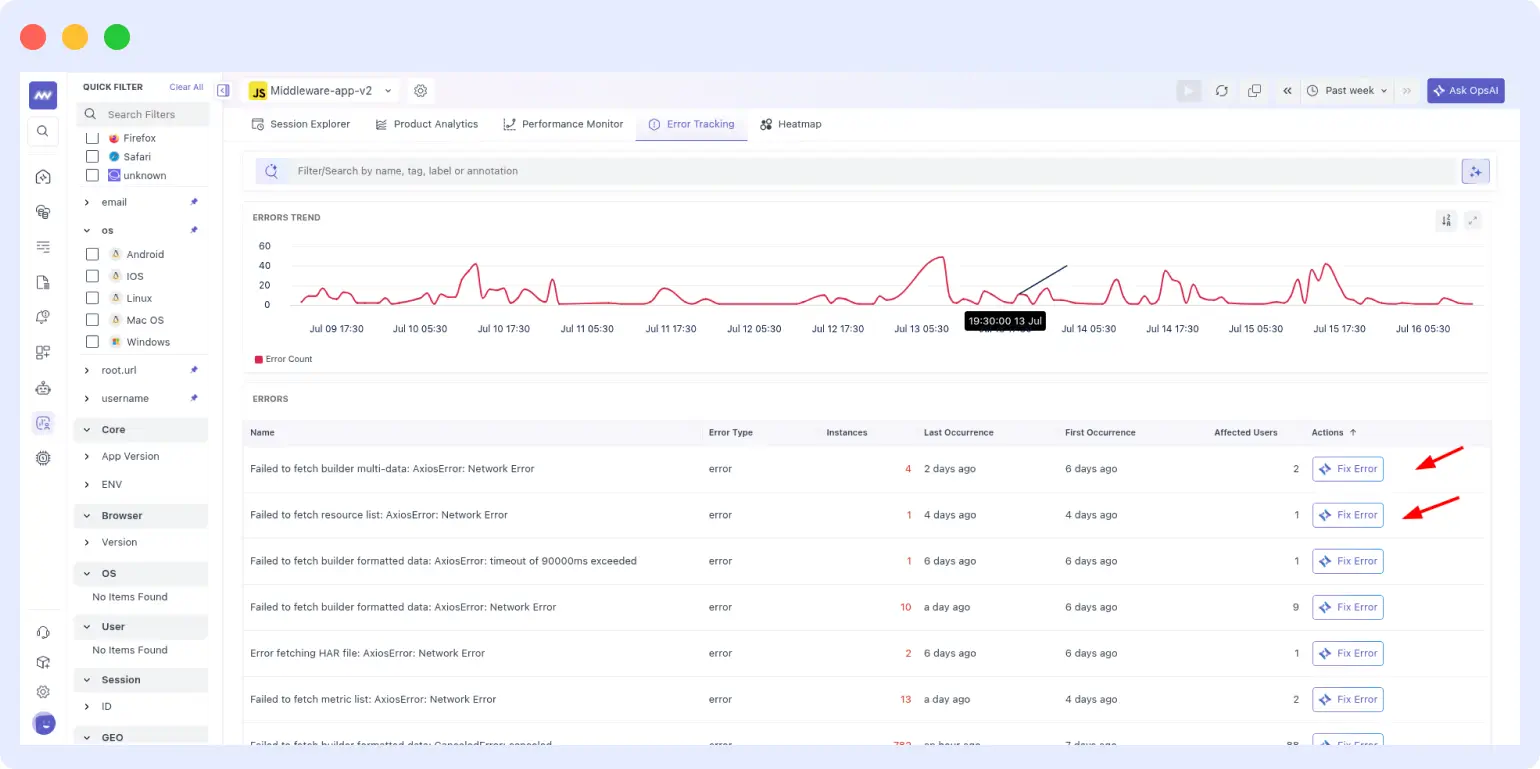Select the Error Tracking tab
The image size is (1540, 769).
691,124
